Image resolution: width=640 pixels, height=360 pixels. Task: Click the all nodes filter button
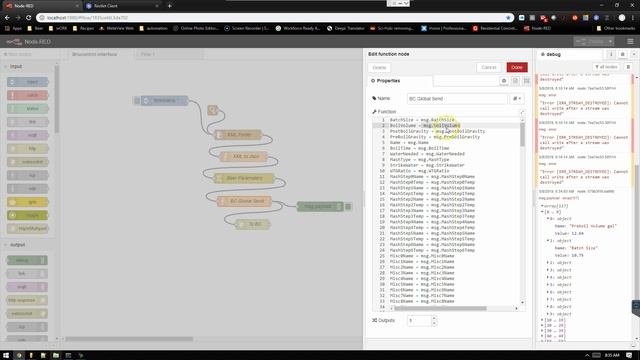coord(606,67)
